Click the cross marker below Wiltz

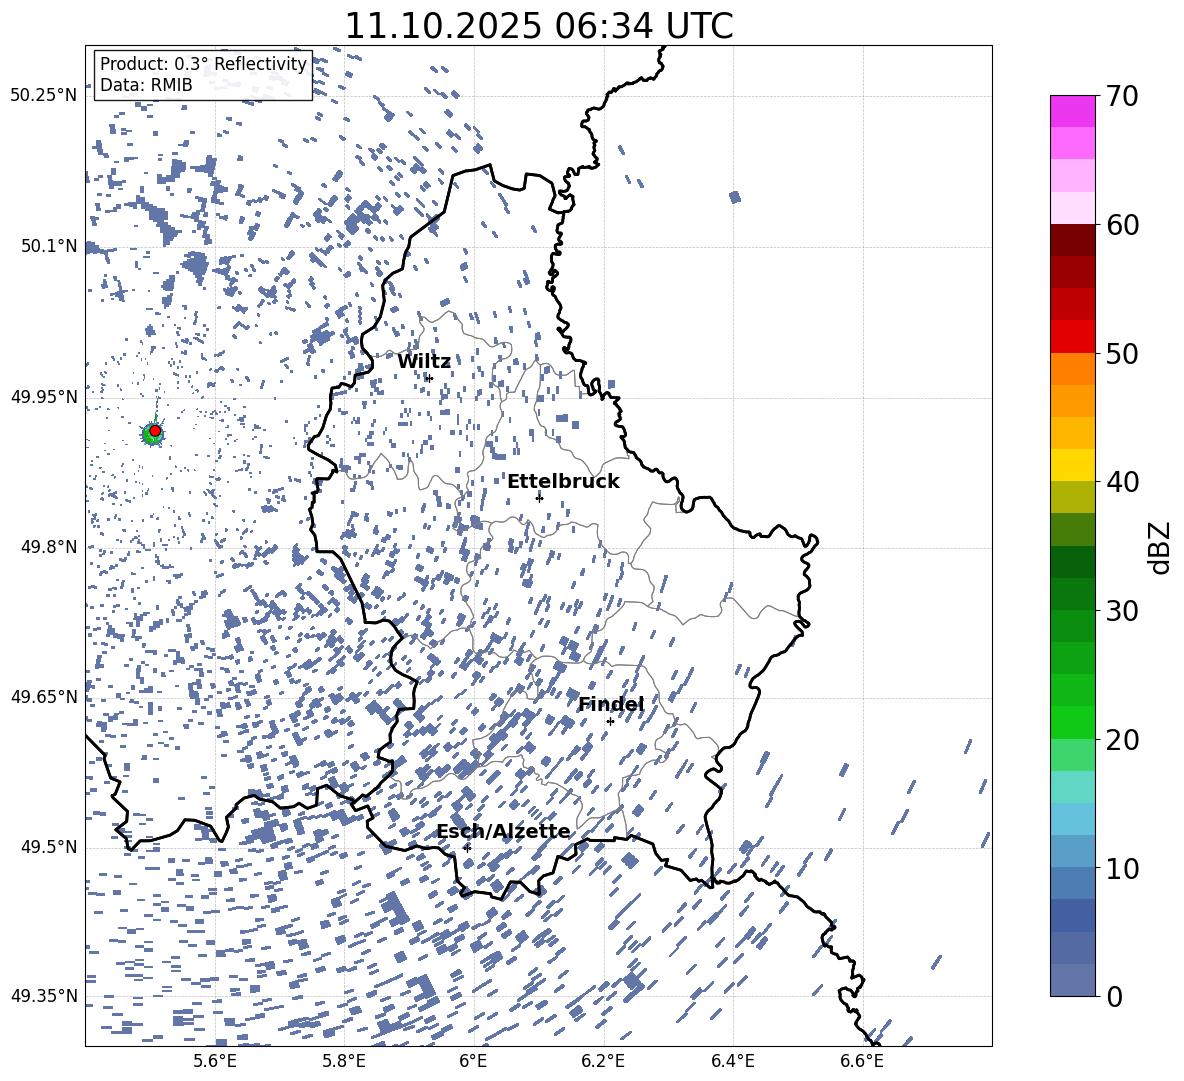(429, 378)
